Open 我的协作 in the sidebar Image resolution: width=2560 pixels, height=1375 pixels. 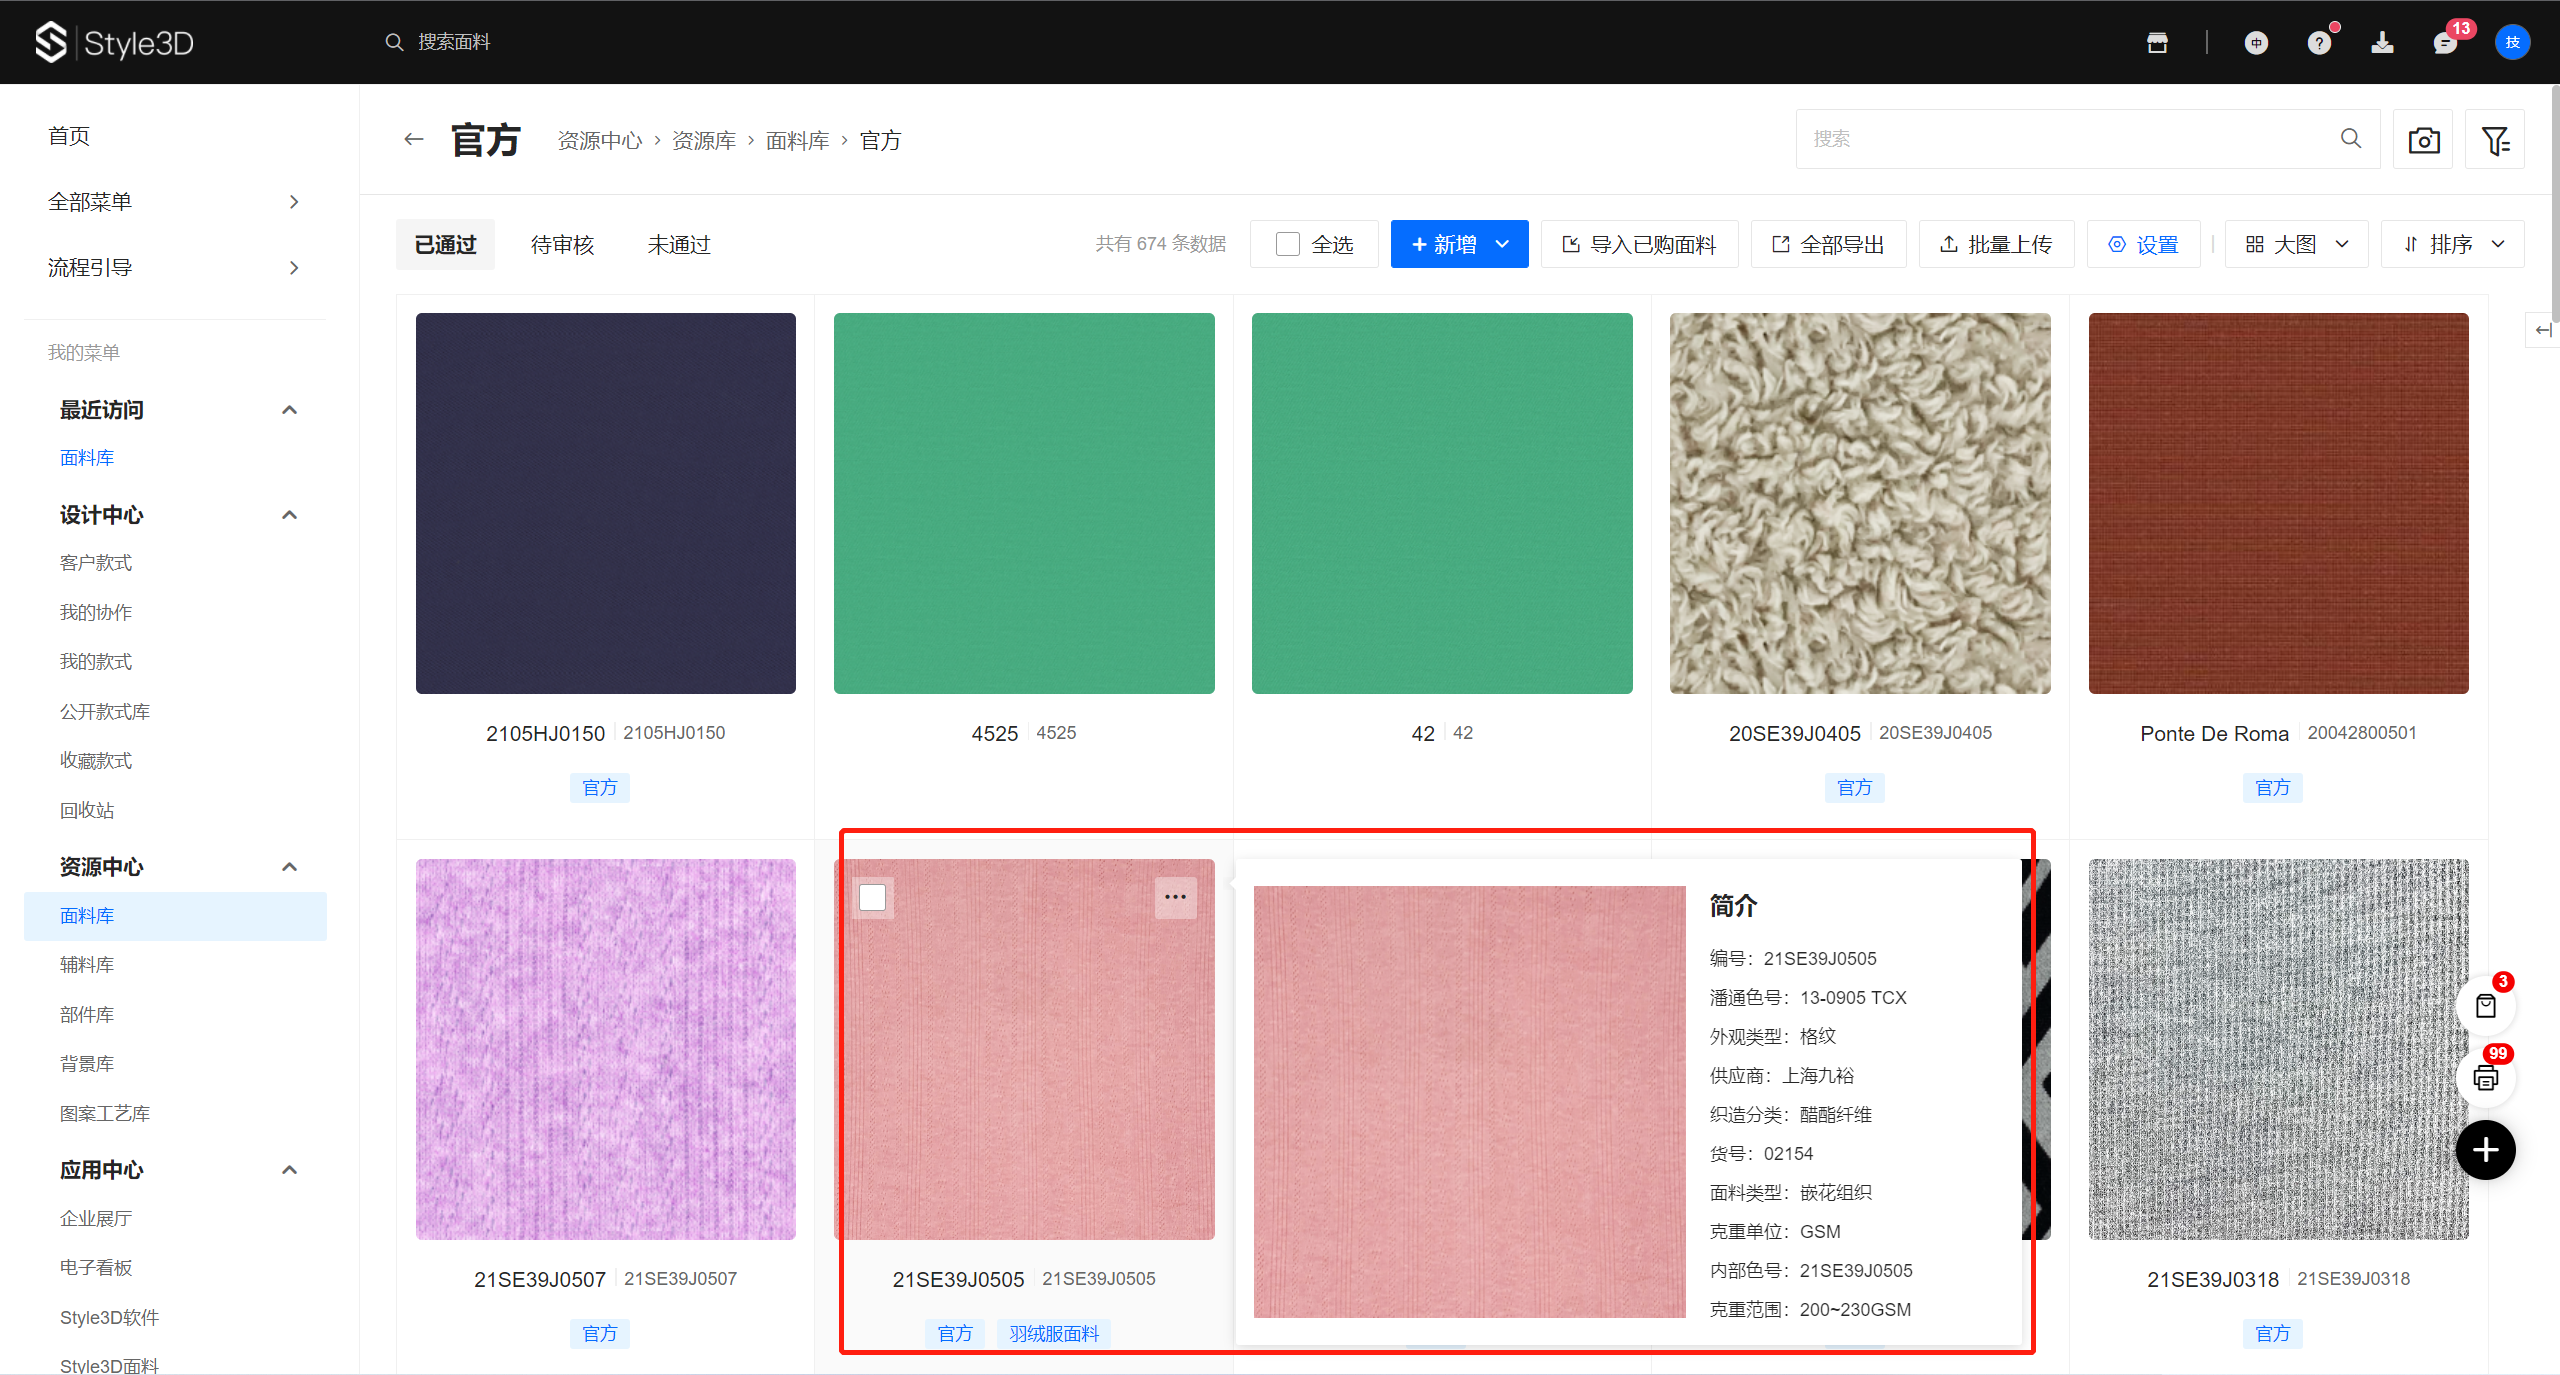96,613
